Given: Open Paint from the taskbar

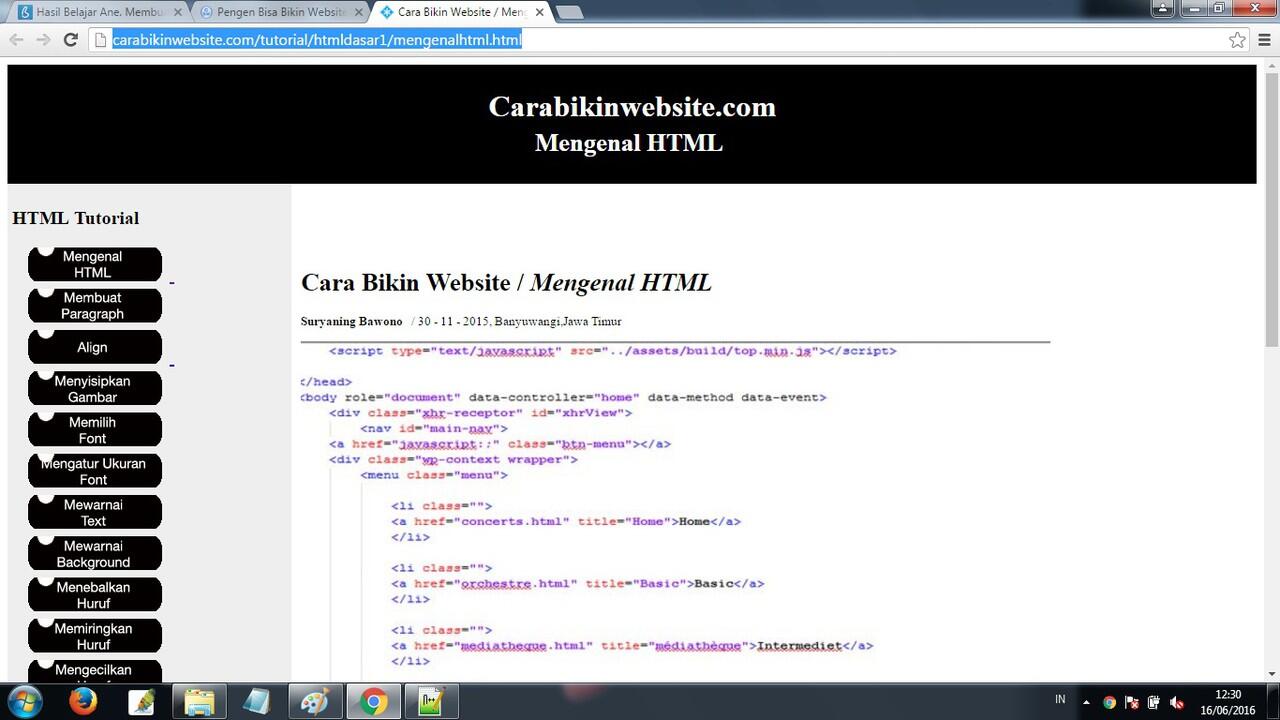Looking at the screenshot, I should (315, 702).
